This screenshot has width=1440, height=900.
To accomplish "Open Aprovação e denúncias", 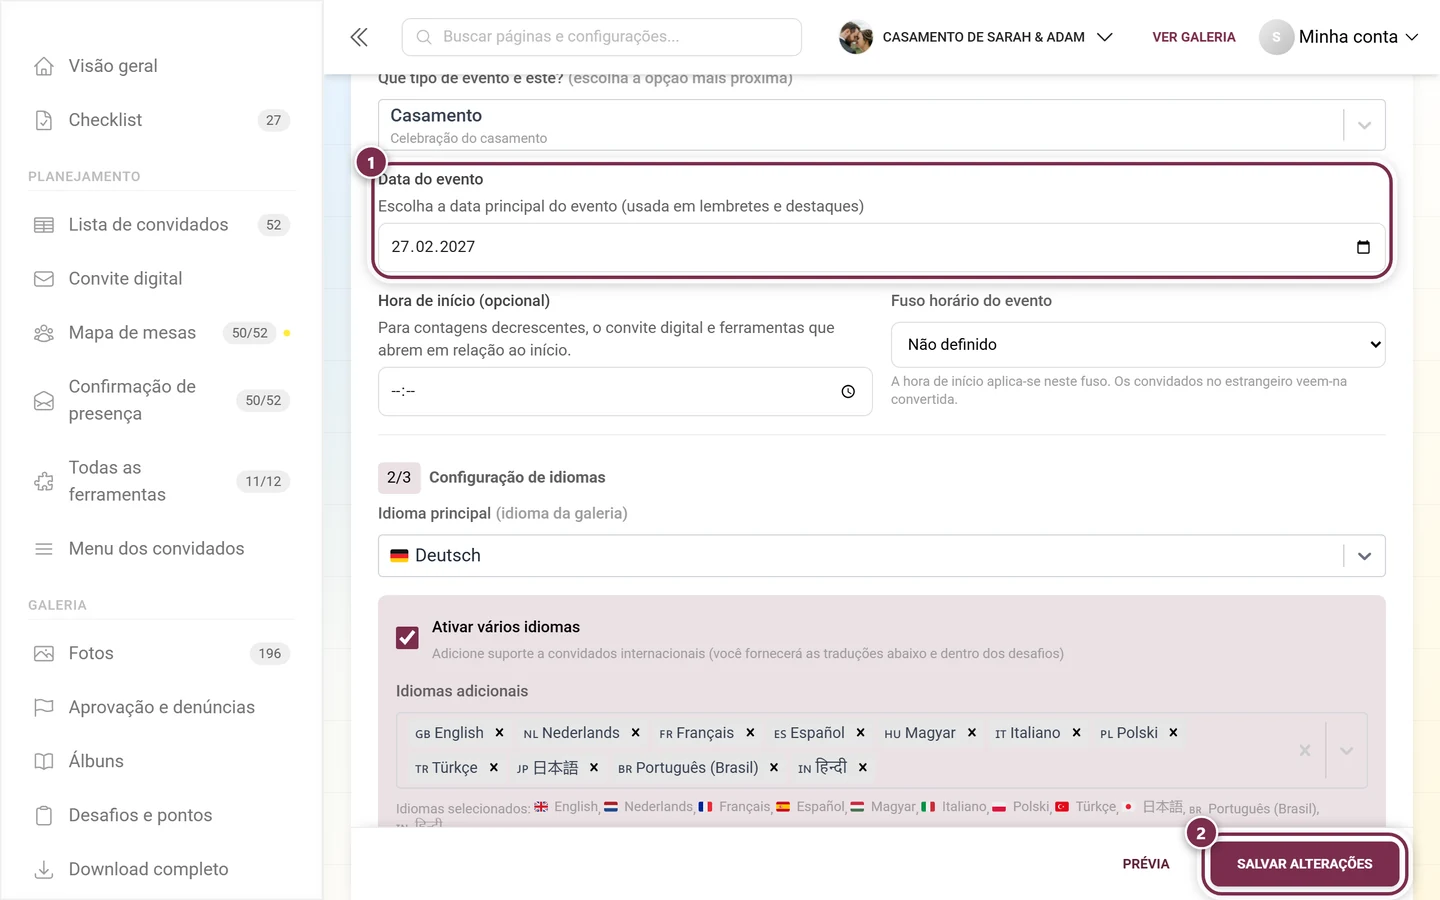I will 161,708.
